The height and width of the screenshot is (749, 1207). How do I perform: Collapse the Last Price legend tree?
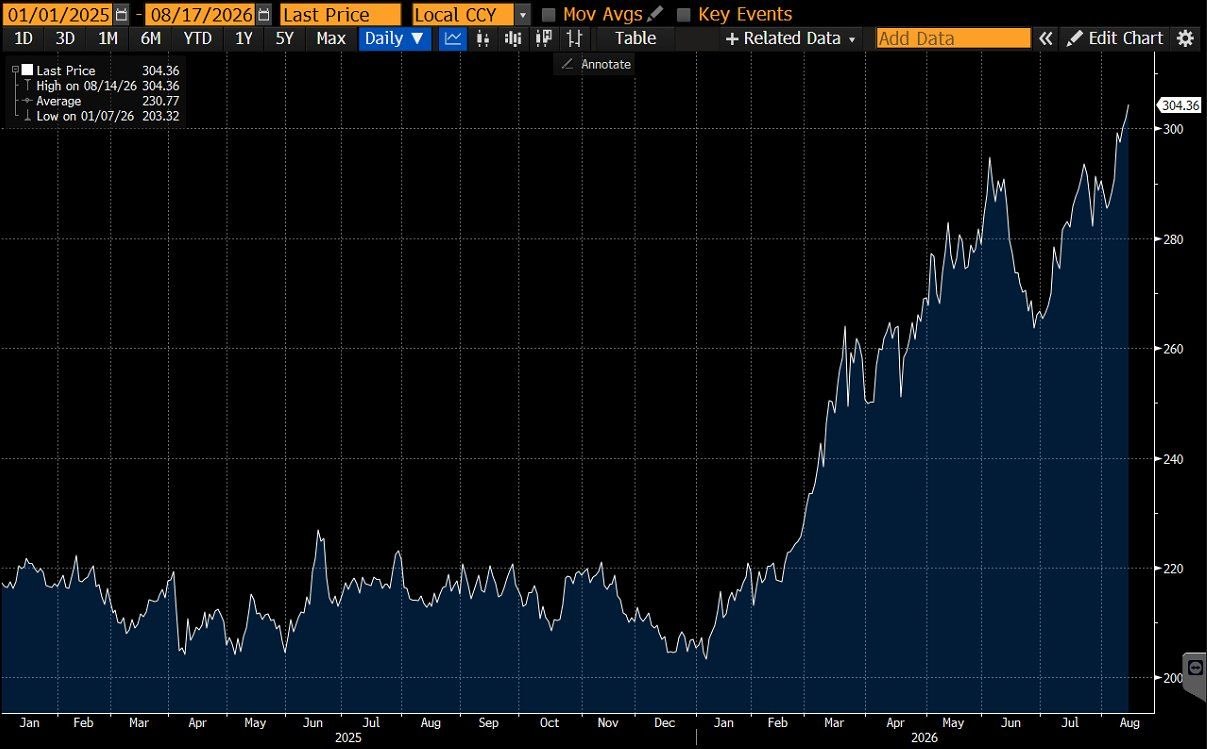pos(15,70)
